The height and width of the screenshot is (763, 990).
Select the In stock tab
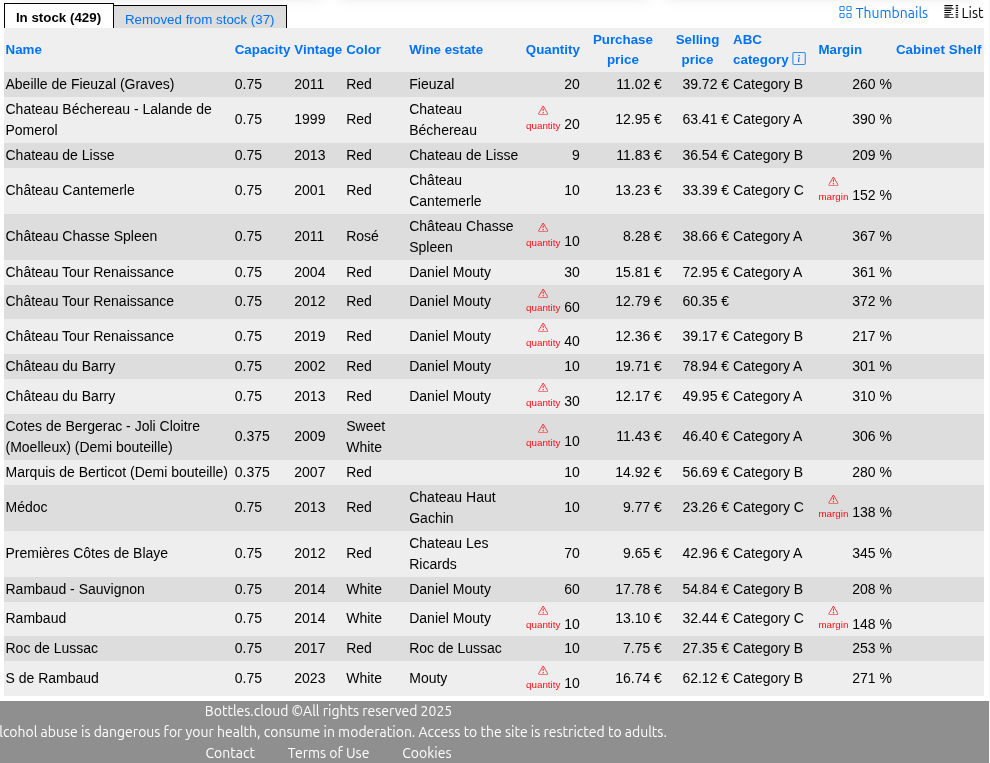click(x=58, y=18)
